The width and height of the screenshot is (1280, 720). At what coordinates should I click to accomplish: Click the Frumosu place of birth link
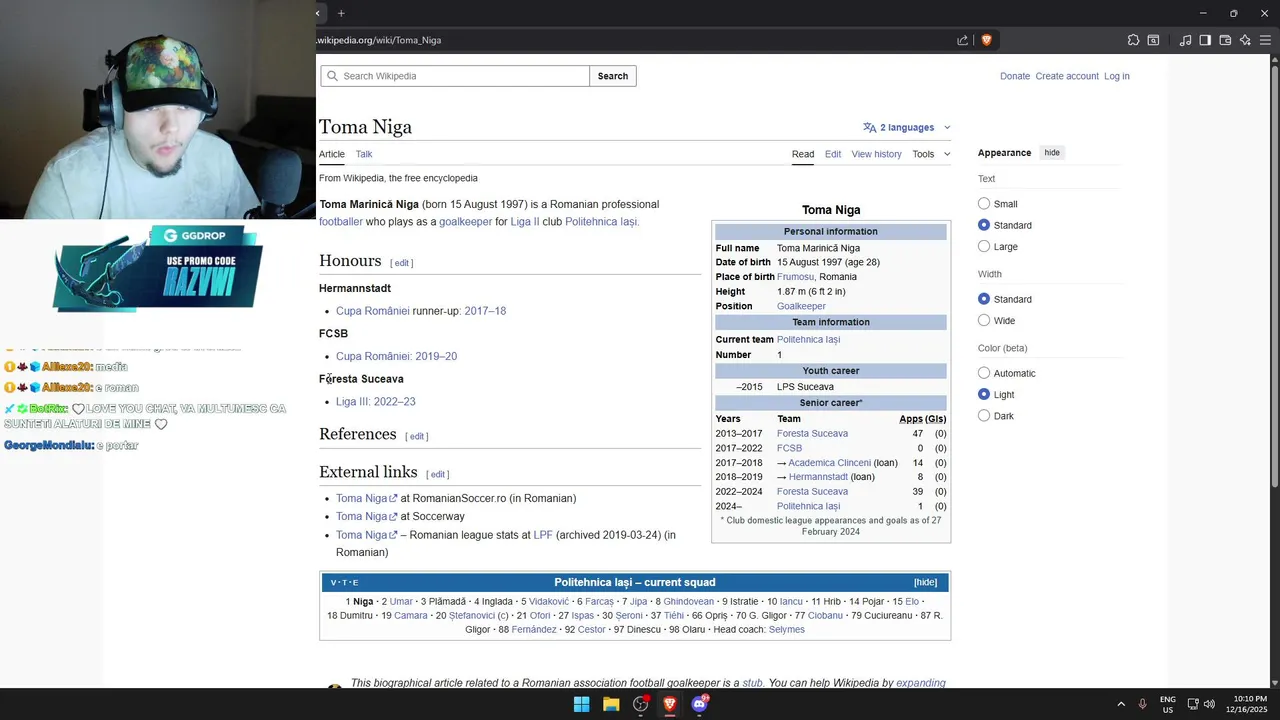click(x=795, y=277)
